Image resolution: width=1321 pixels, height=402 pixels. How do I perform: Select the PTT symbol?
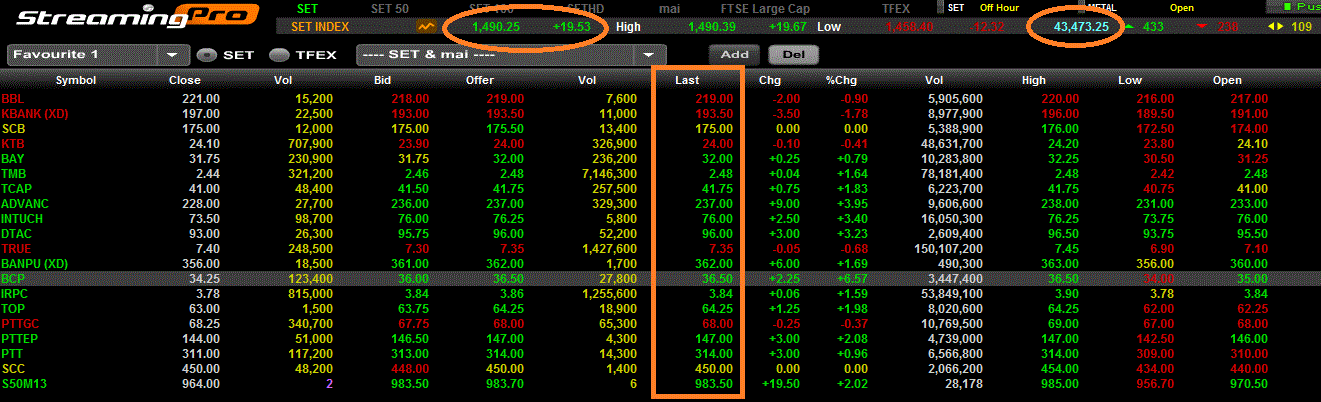pos(13,353)
